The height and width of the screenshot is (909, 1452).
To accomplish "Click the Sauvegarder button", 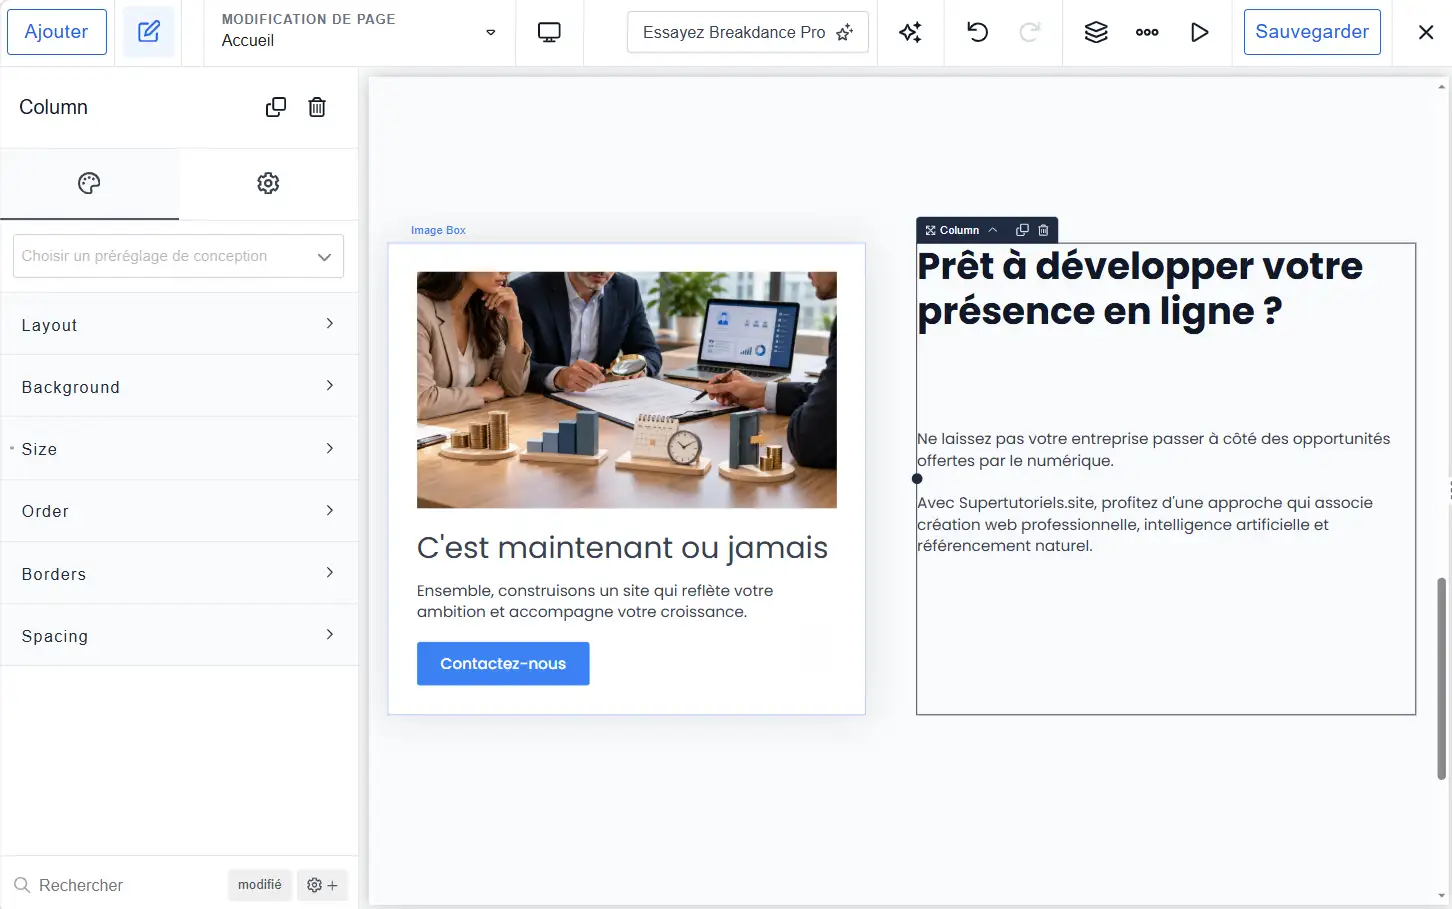I will [1312, 32].
